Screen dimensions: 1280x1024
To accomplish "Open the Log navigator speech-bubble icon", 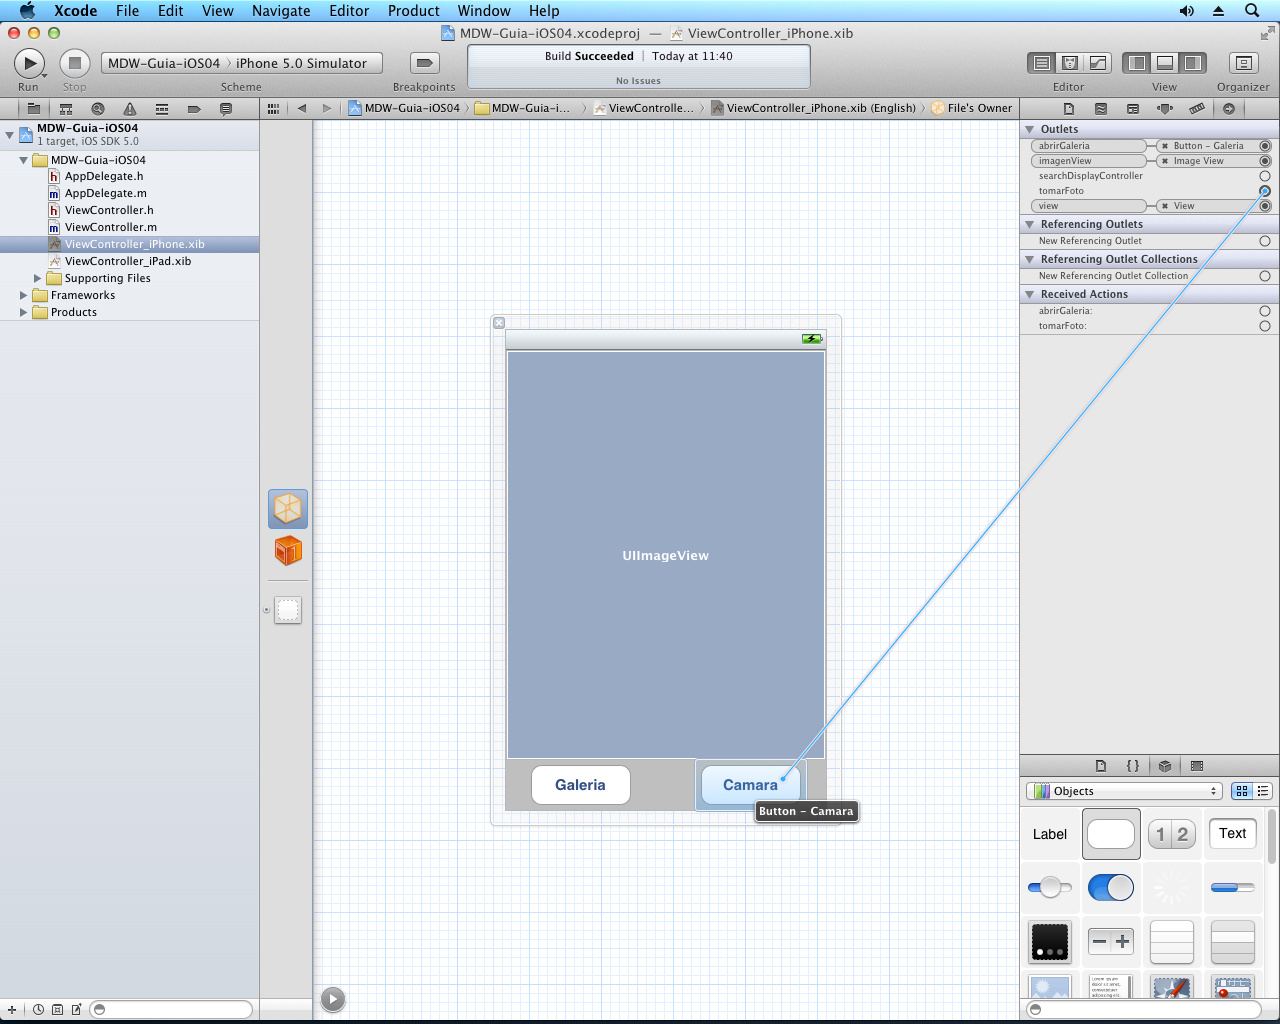I will [x=226, y=108].
